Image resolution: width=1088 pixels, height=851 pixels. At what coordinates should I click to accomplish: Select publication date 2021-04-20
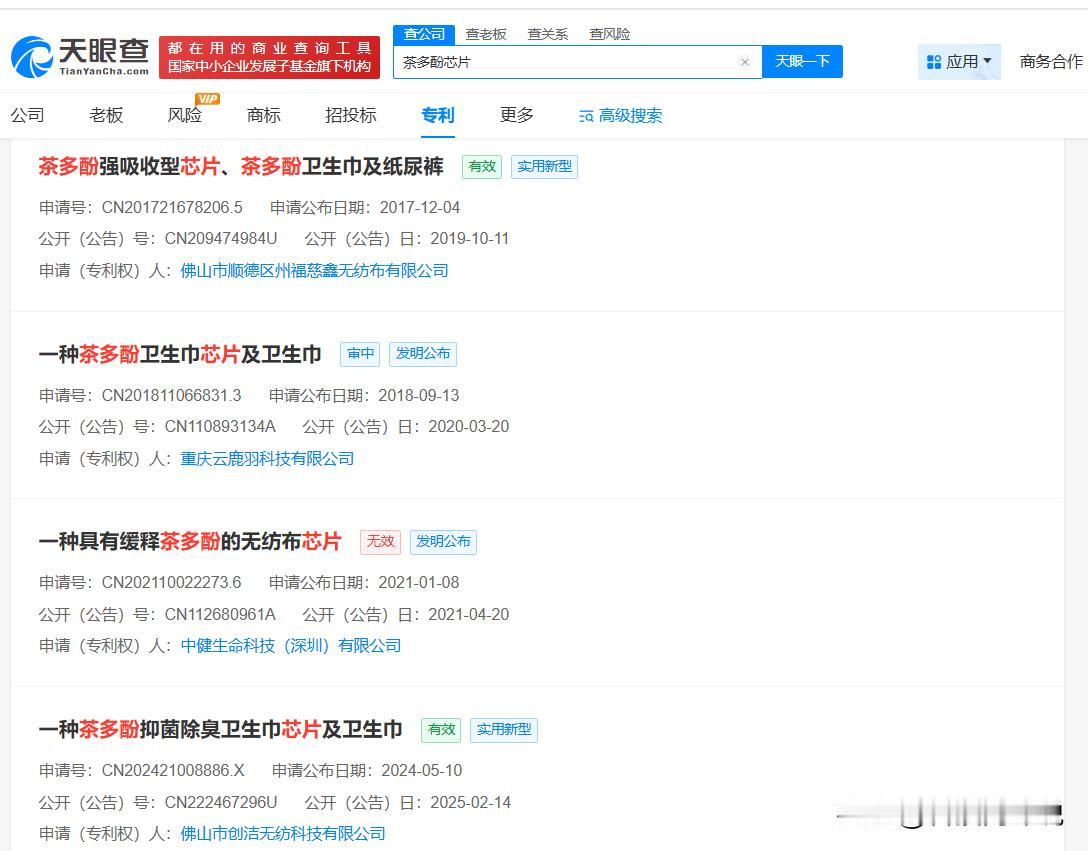(x=468, y=614)
